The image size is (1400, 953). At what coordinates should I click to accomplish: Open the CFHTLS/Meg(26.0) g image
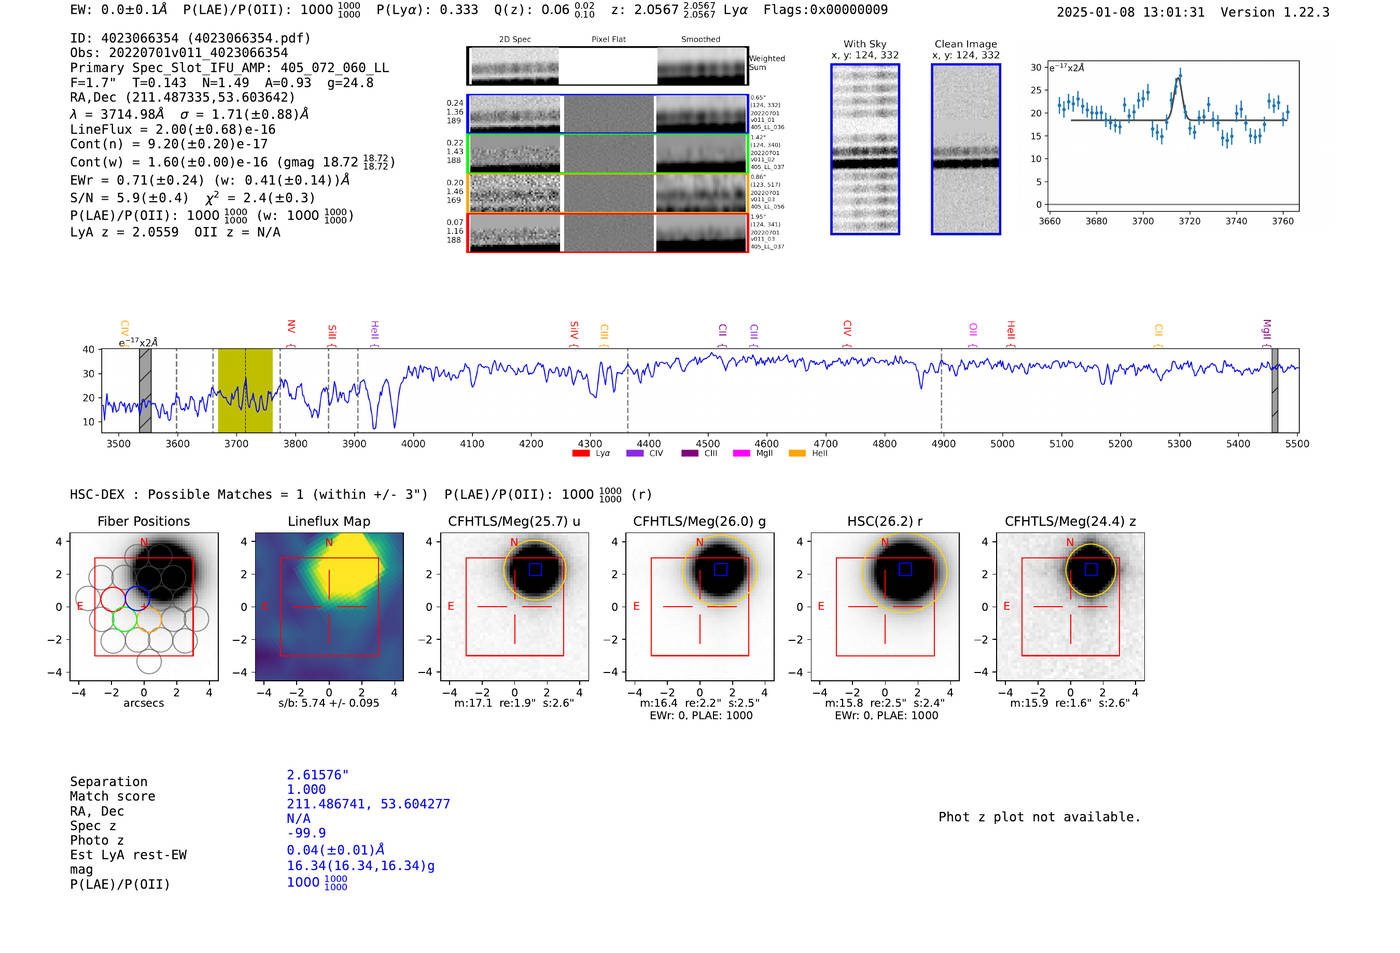click(700, 606)
